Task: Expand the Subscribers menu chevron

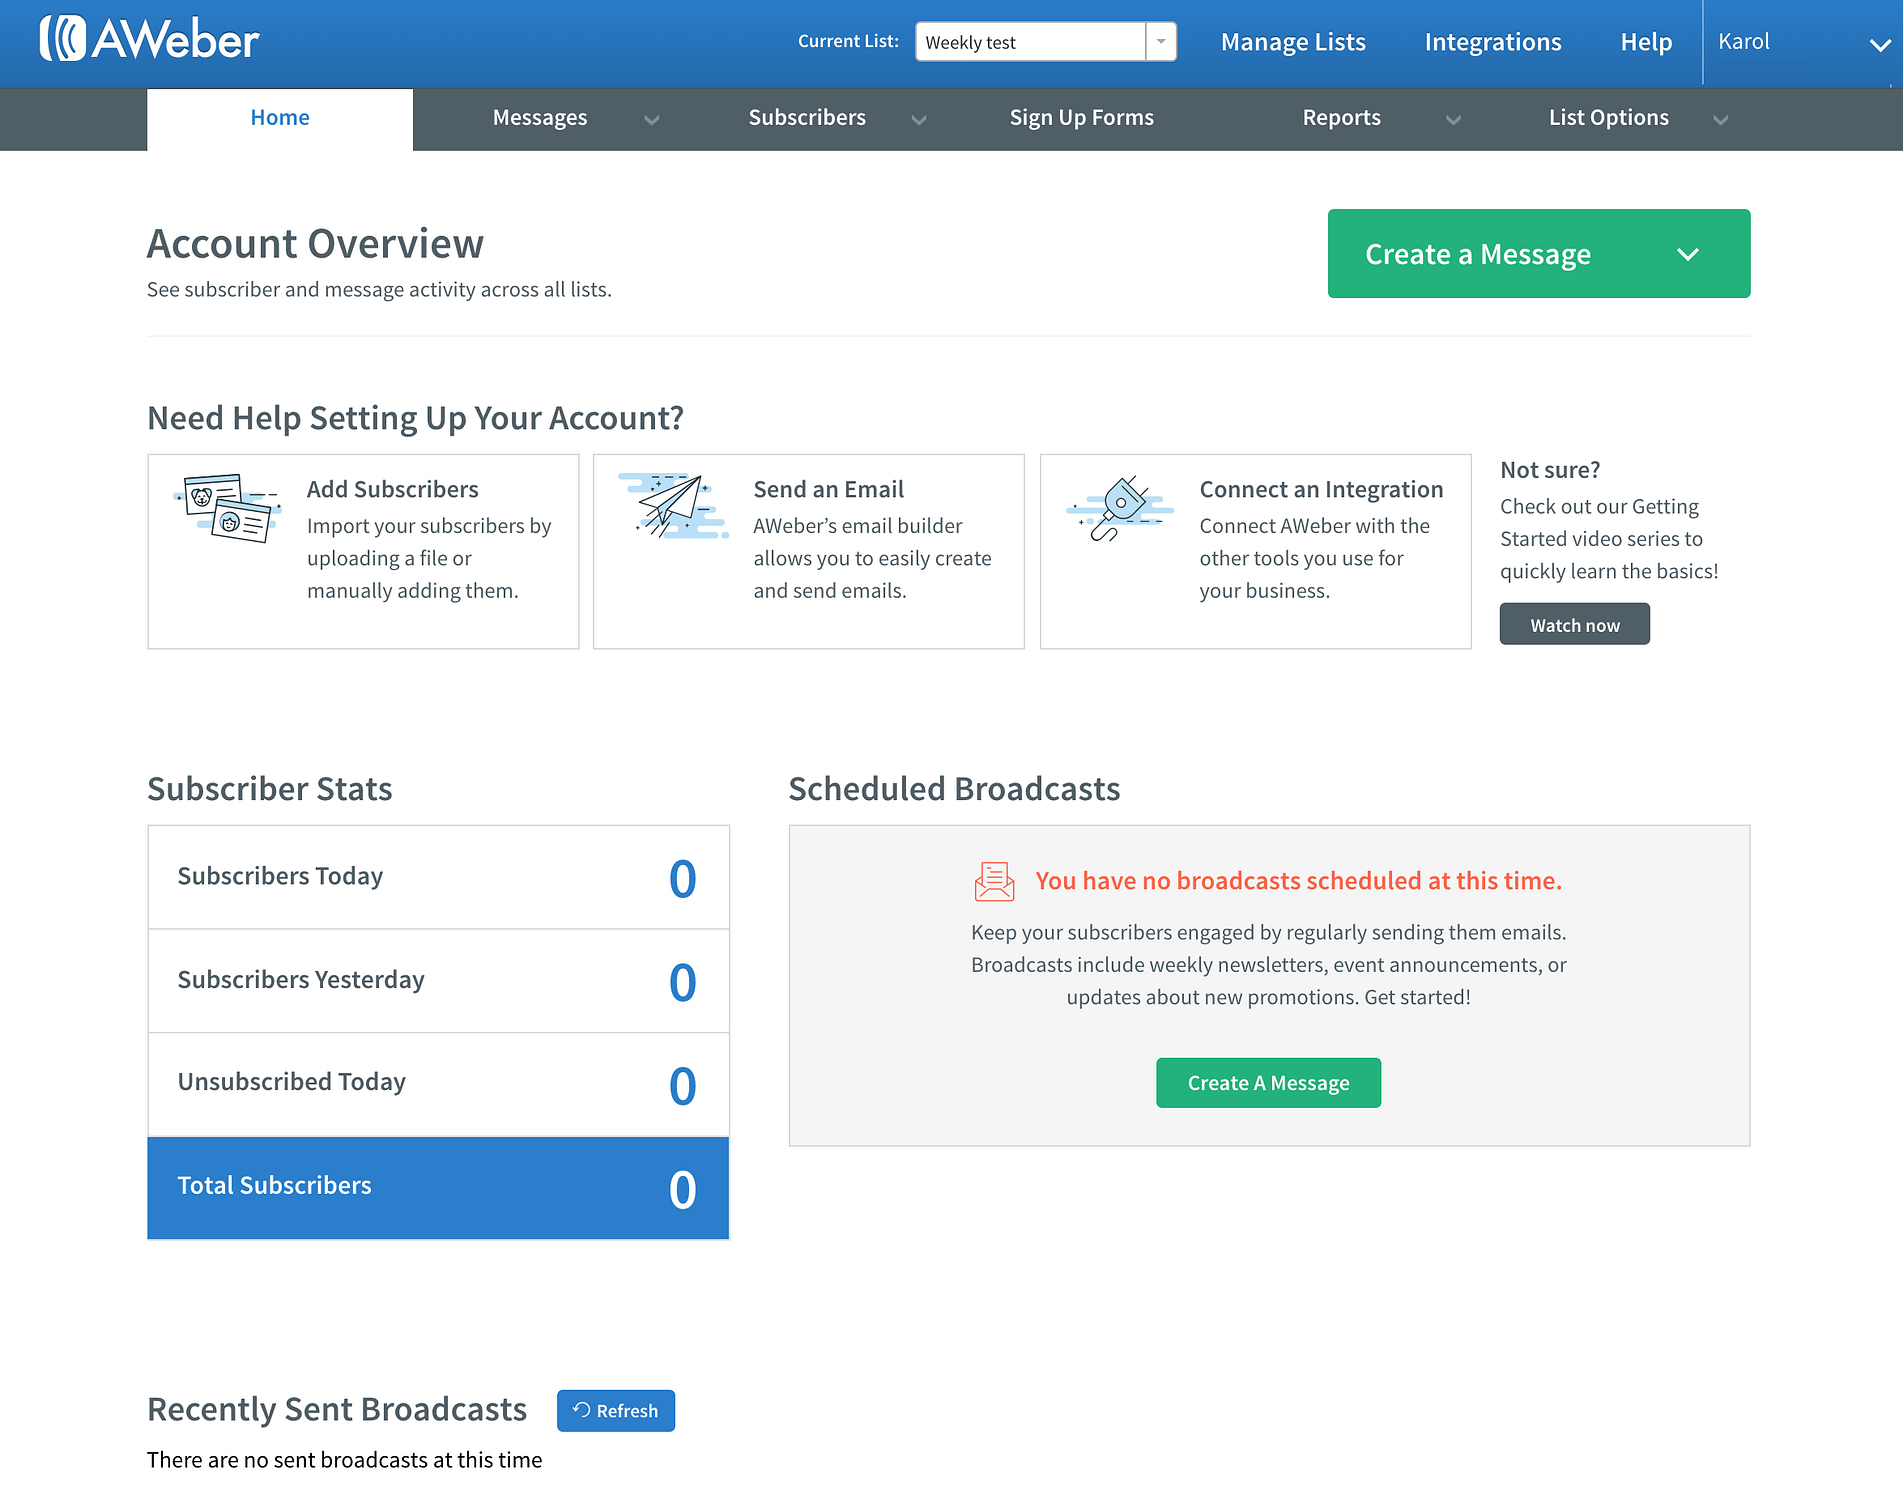Action: pos(919,119)
